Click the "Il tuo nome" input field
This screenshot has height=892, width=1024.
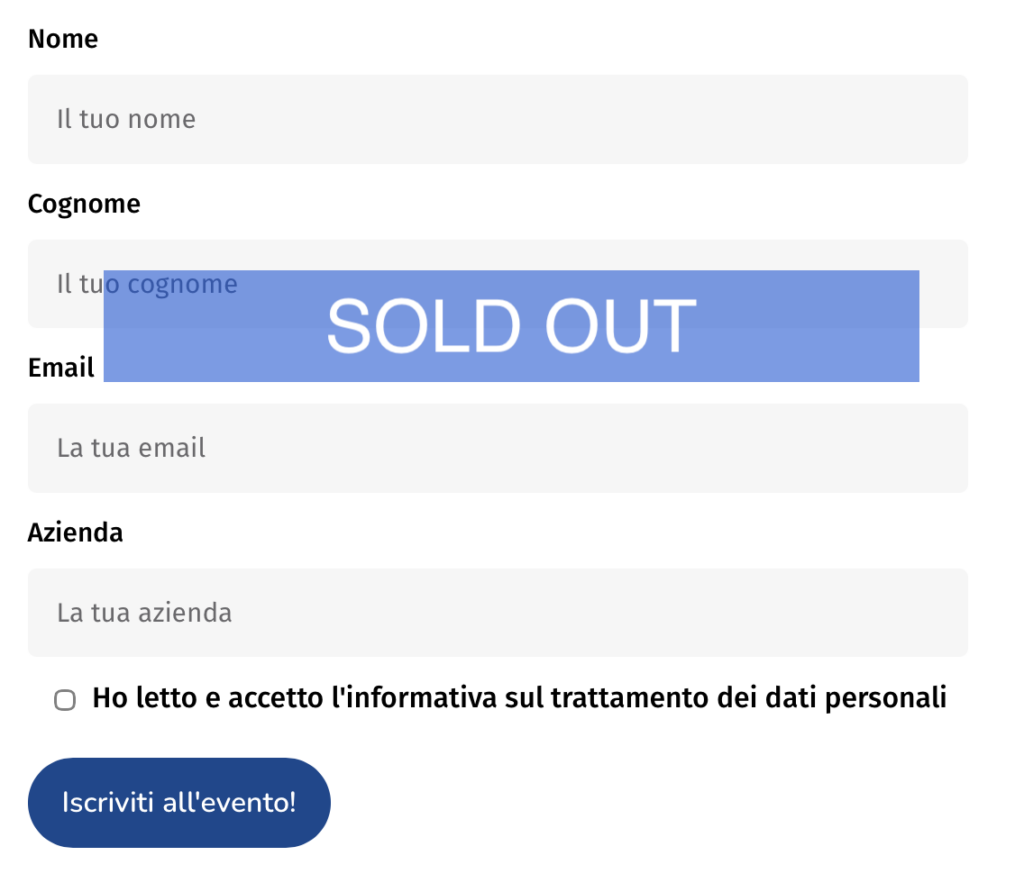coord(497,119)
